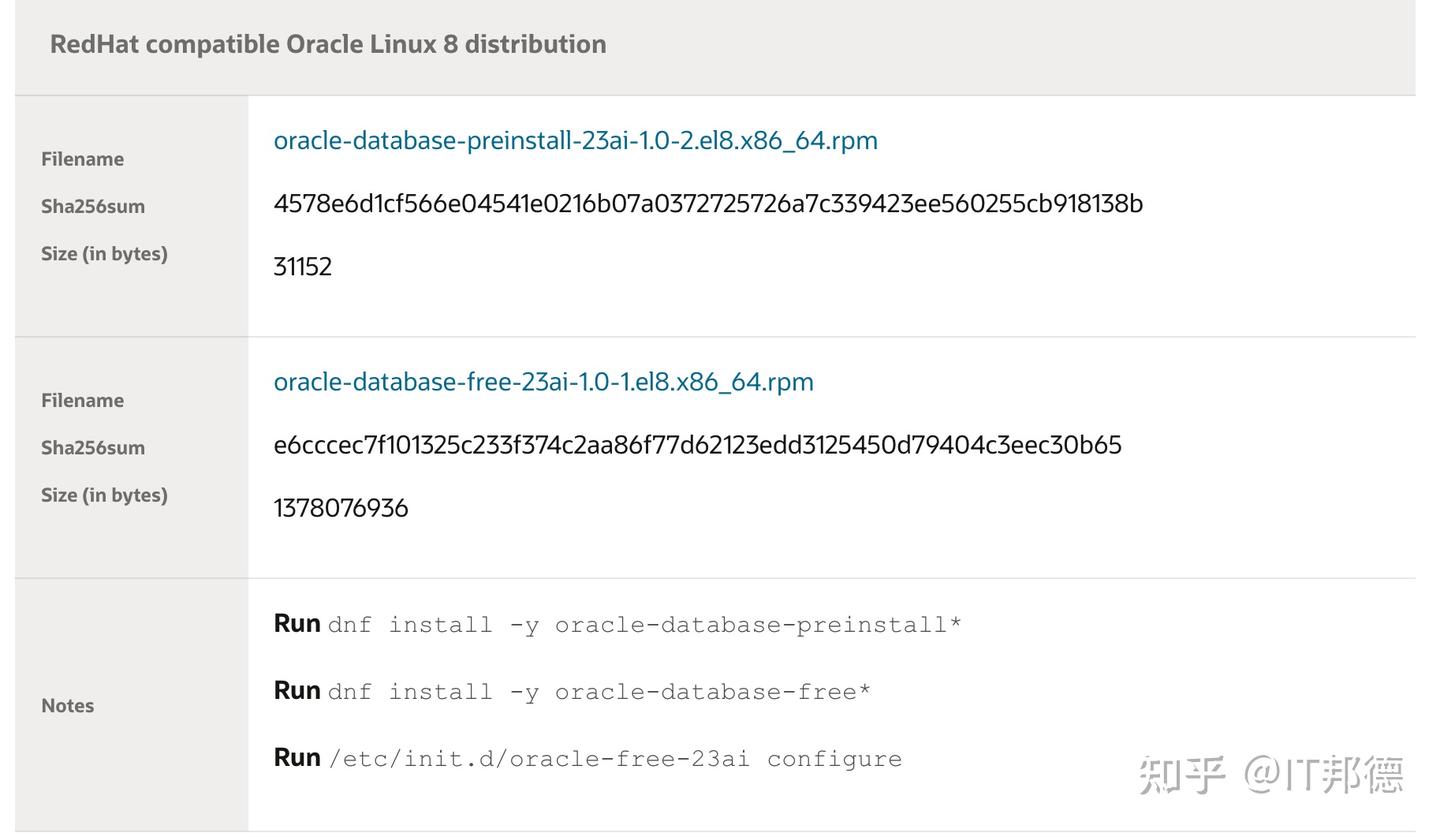Click the dnf install oracle-database-free* command
Viewport: 1440px width, 833px height.
(x=599, y=692)
